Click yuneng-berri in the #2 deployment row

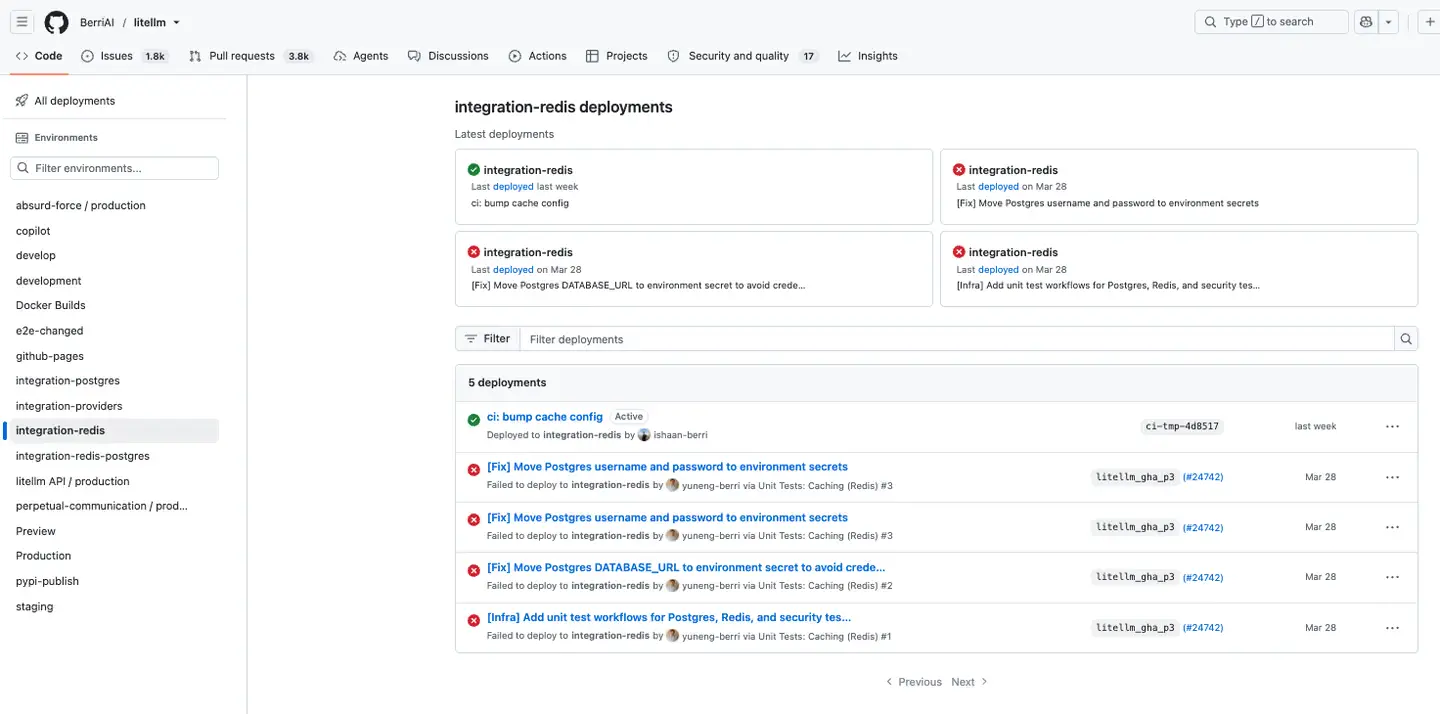[x=711, y=586]
